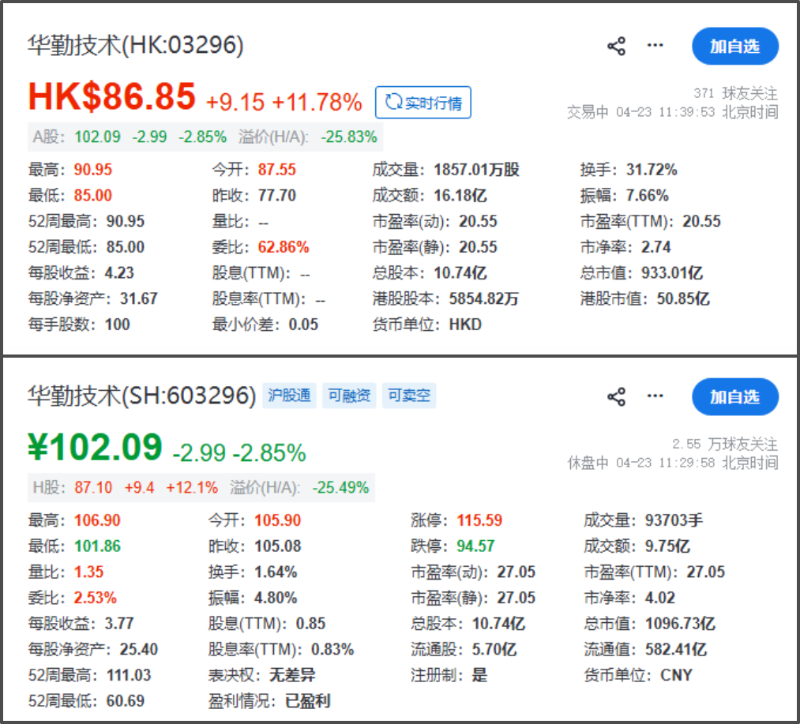Image resolution: width=800 pixels, height=724 pixels.
Task: Click the share icon for HK:03296
Action: [x=616, y=46]
